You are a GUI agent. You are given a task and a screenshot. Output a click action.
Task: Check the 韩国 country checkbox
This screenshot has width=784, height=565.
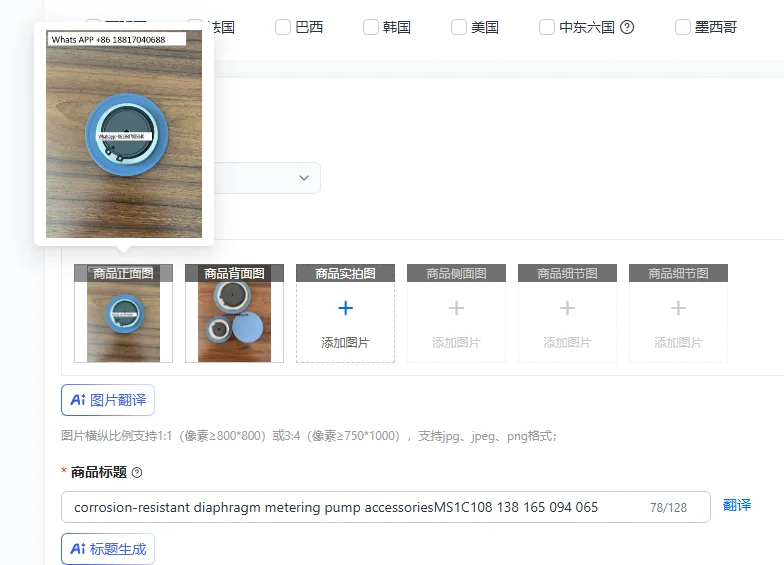click(x=370, y=27)
